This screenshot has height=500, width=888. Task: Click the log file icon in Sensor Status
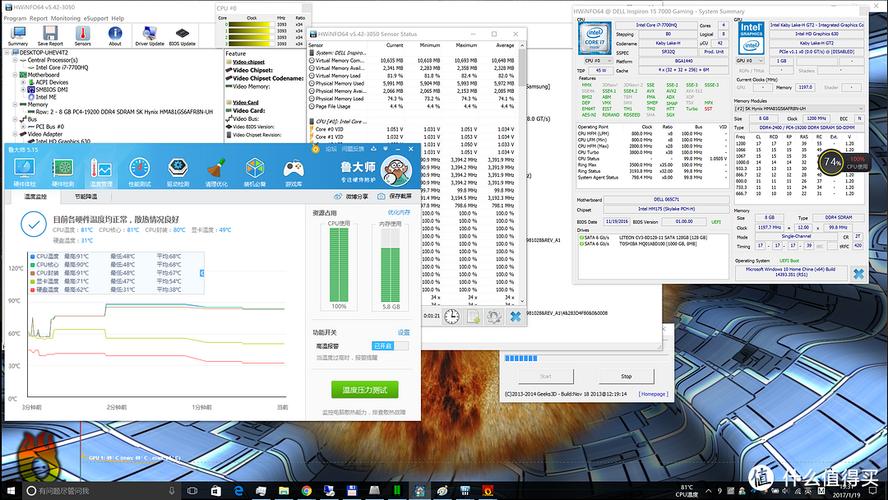[x=472, y=316]
